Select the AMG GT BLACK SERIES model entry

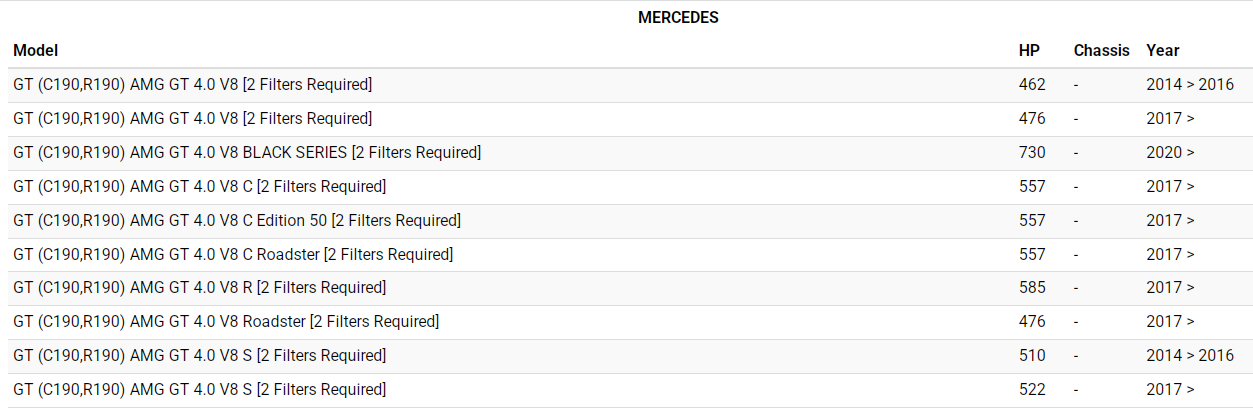click(x=247, y=153)
